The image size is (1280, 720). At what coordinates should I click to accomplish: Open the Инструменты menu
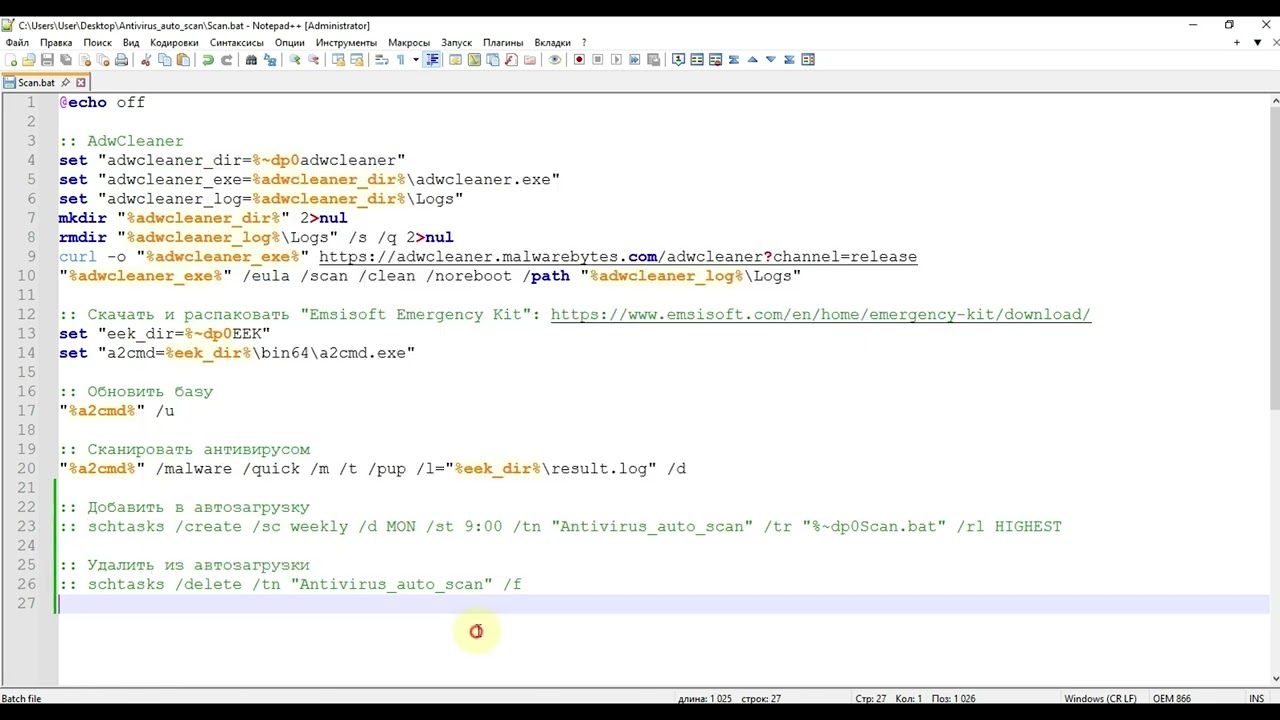346,43
